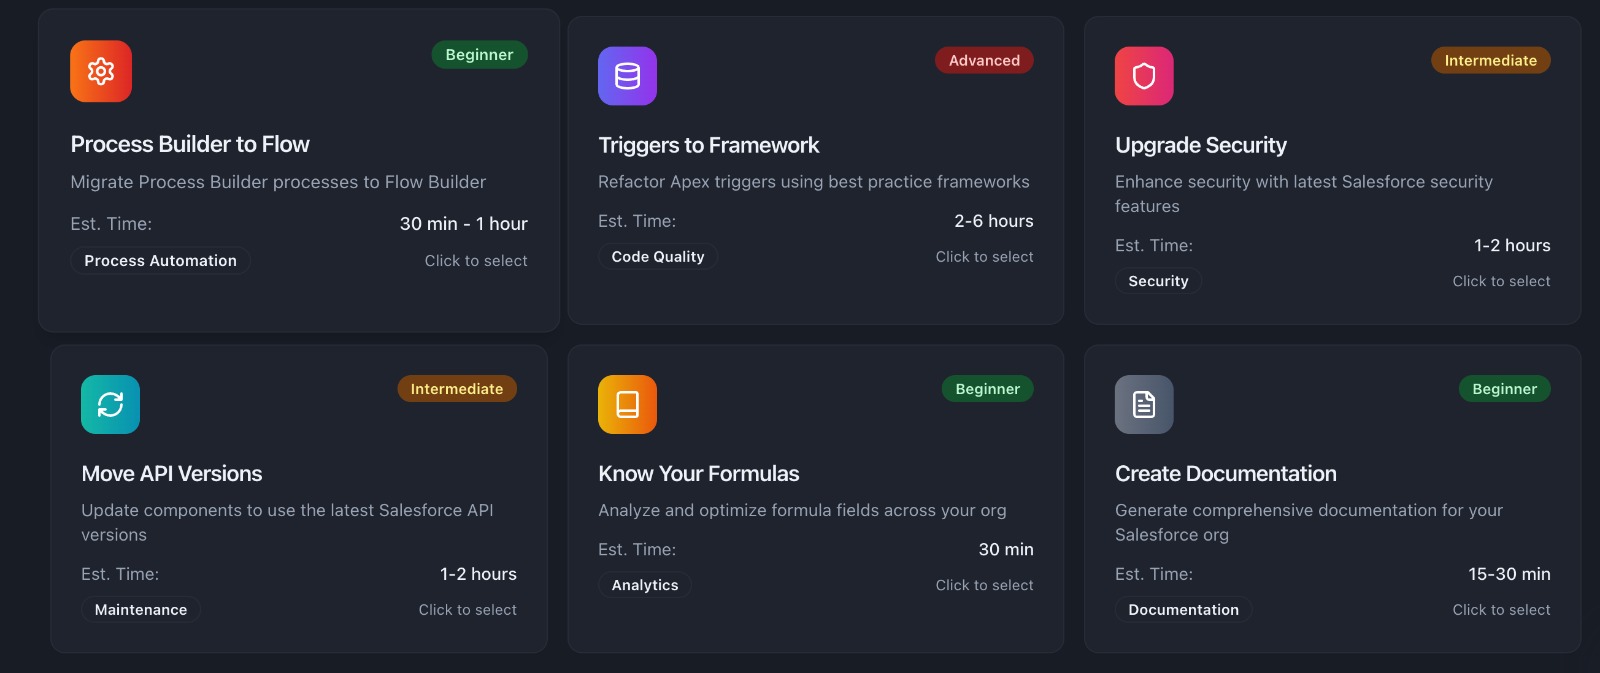Viewport: 1600px width, 673px height.
Task: Click the yellow book icon for Know Your Formulas
Action: 627,404
